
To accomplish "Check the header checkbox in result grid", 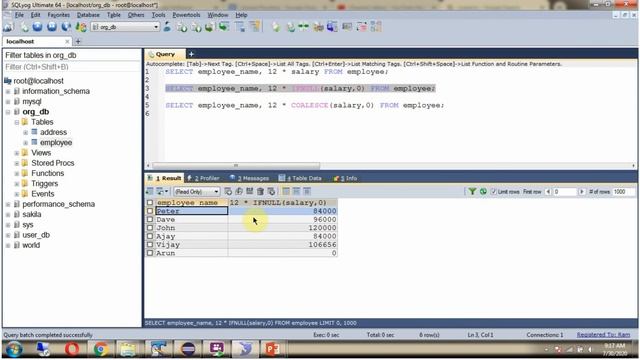I will click(x=150, y=202).
